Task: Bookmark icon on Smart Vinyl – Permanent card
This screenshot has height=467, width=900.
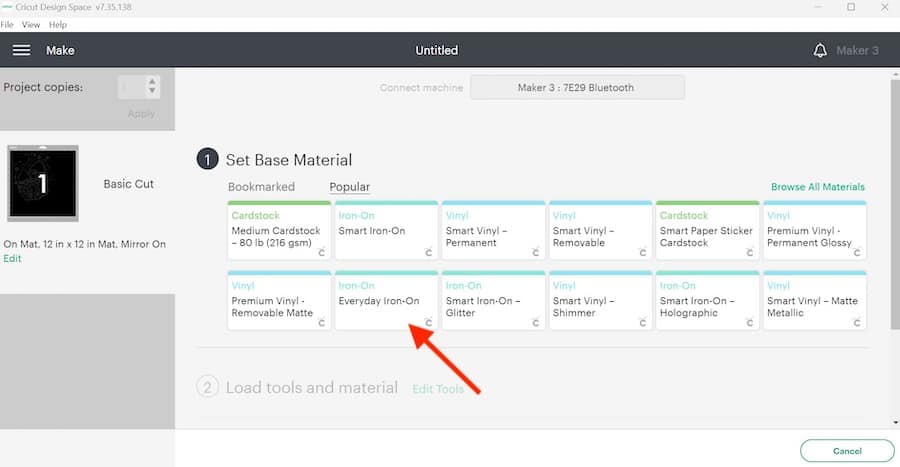Action: coord(536,252)
